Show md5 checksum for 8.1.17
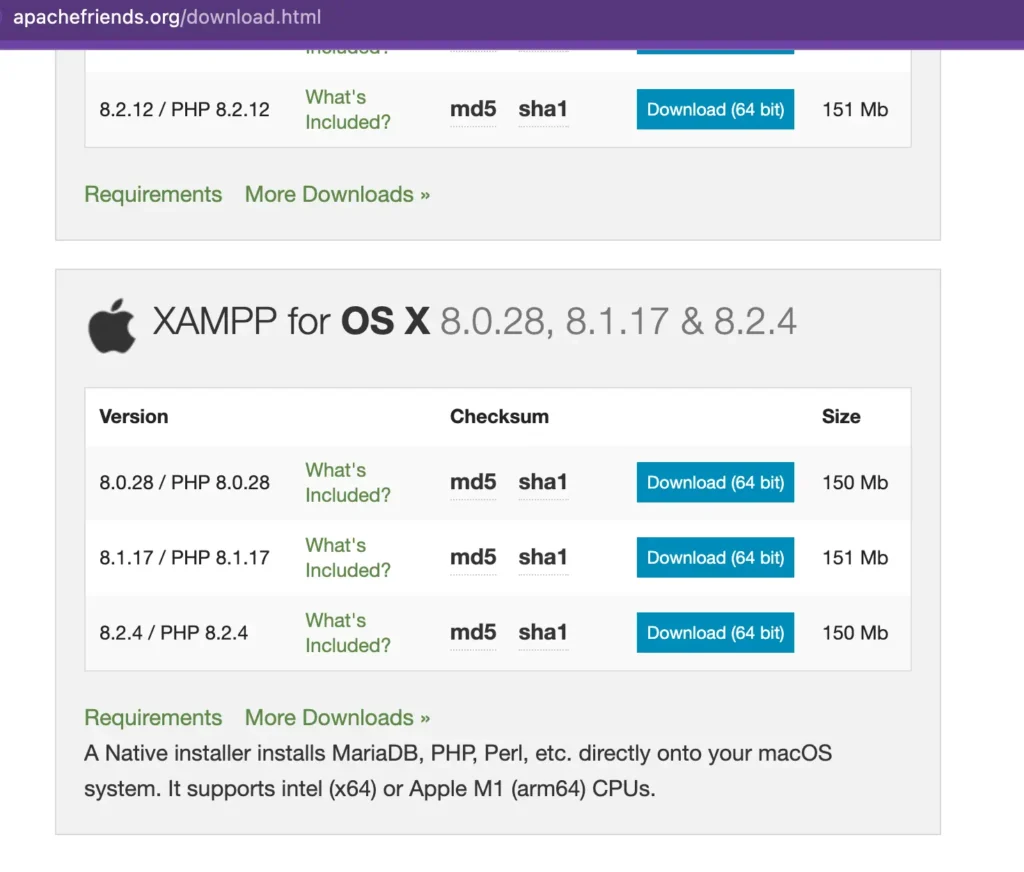1024x872 pixels. (473, 557)
